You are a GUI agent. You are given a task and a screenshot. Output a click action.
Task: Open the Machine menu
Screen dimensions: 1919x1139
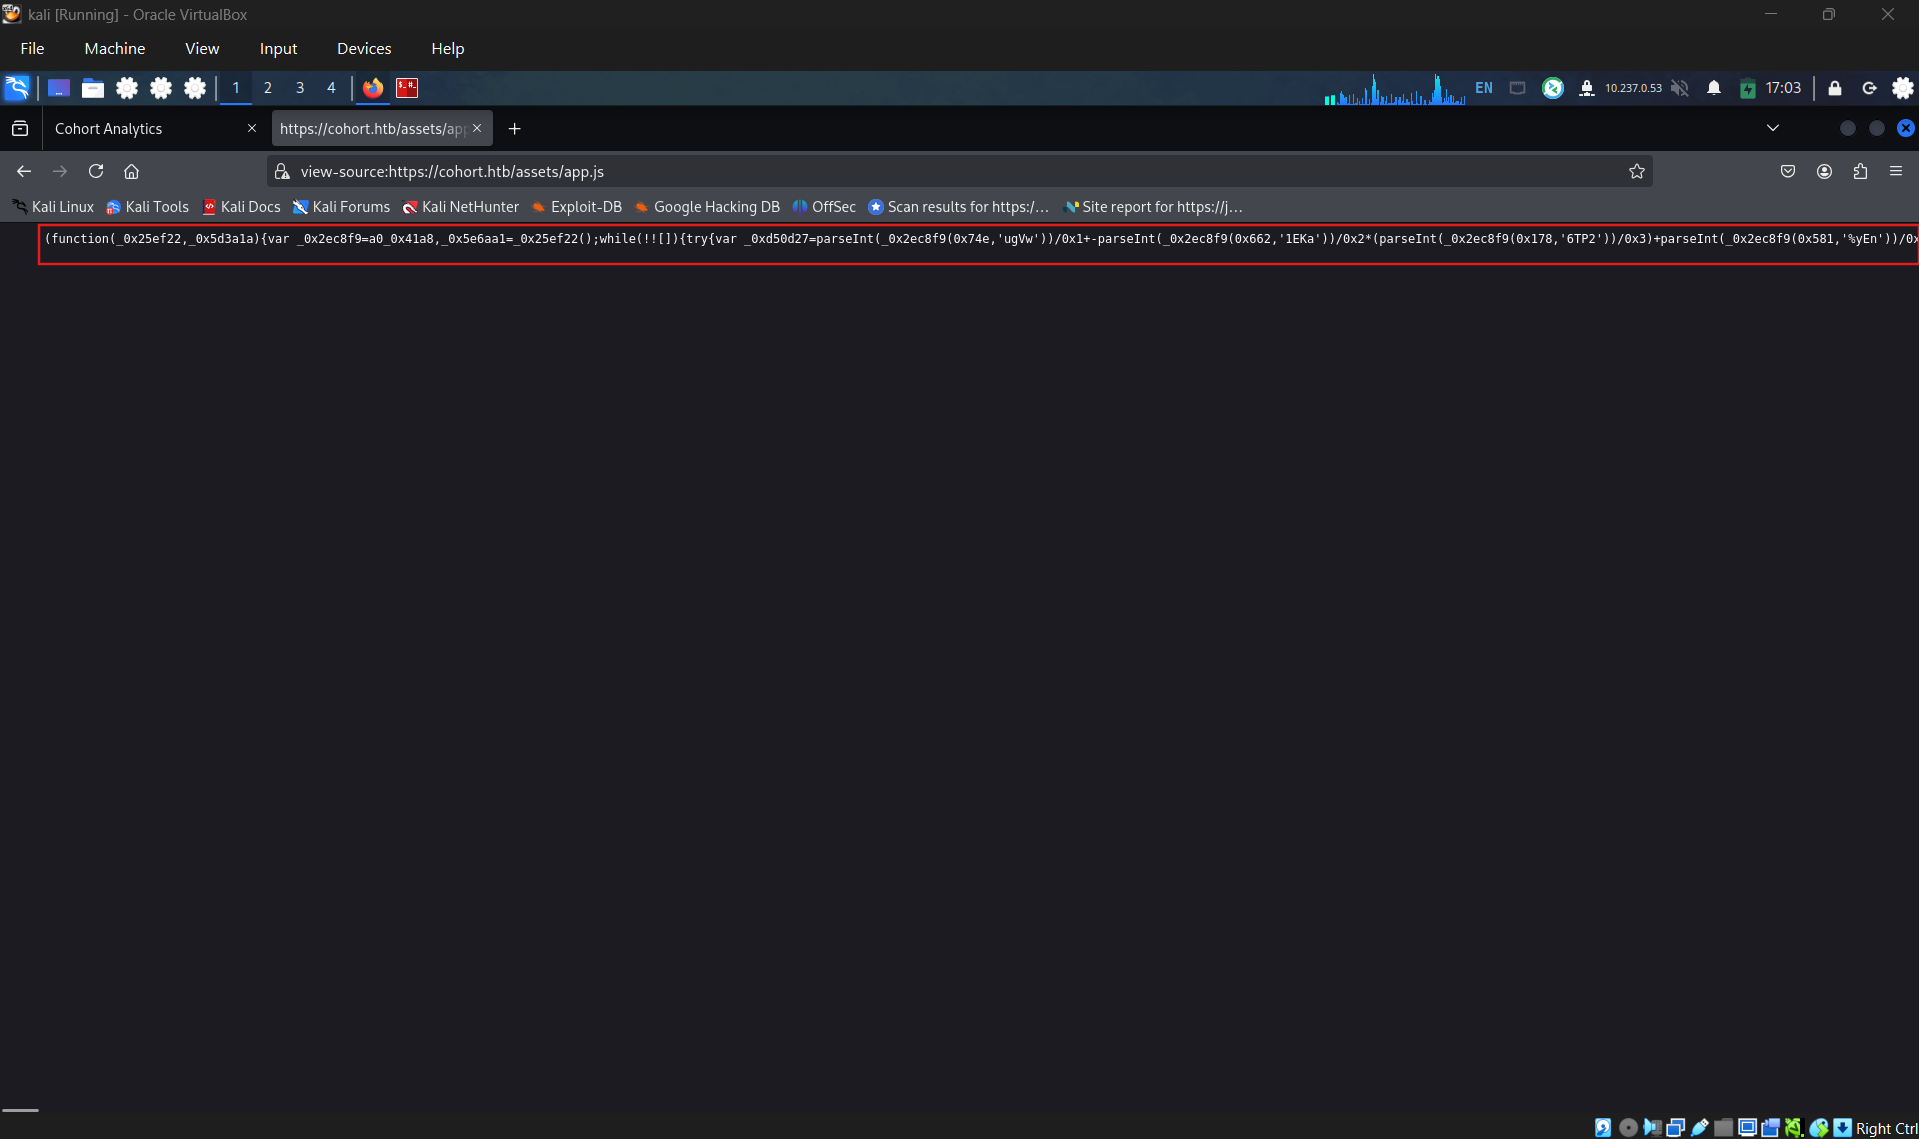click(114, 48)
